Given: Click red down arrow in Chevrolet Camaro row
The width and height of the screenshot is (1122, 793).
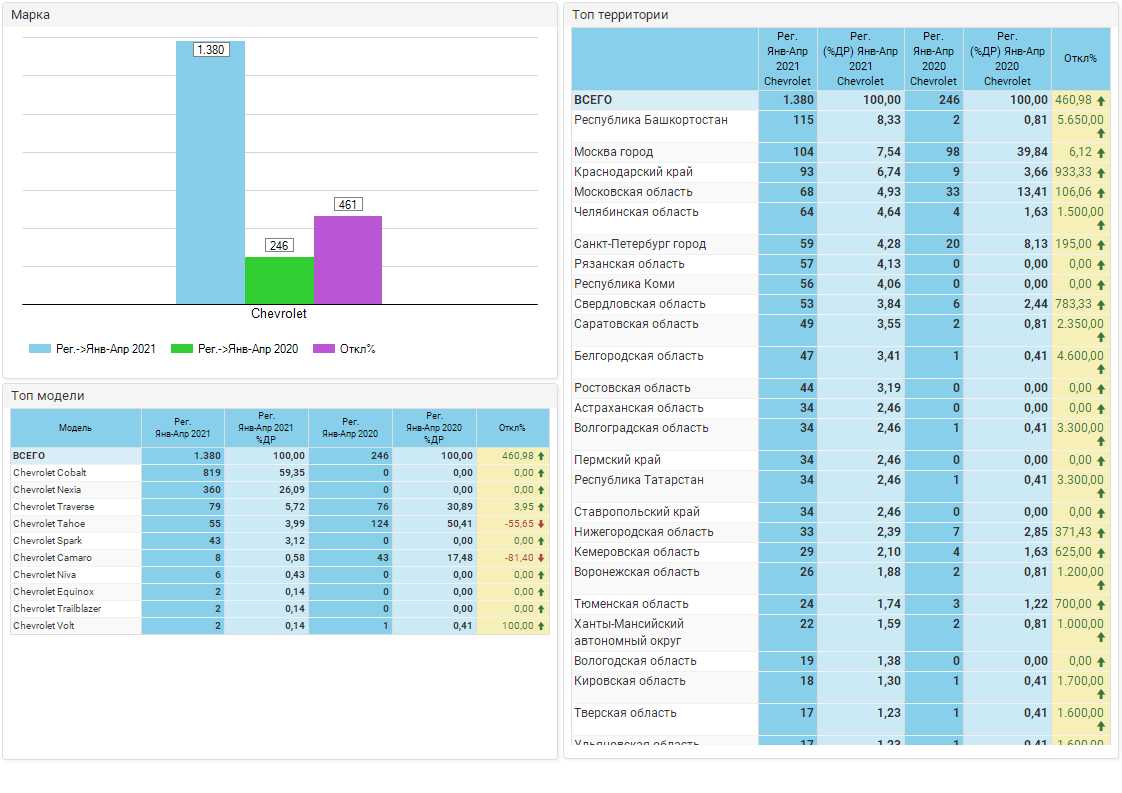Looking at the screenshot, I should point(541,558).
